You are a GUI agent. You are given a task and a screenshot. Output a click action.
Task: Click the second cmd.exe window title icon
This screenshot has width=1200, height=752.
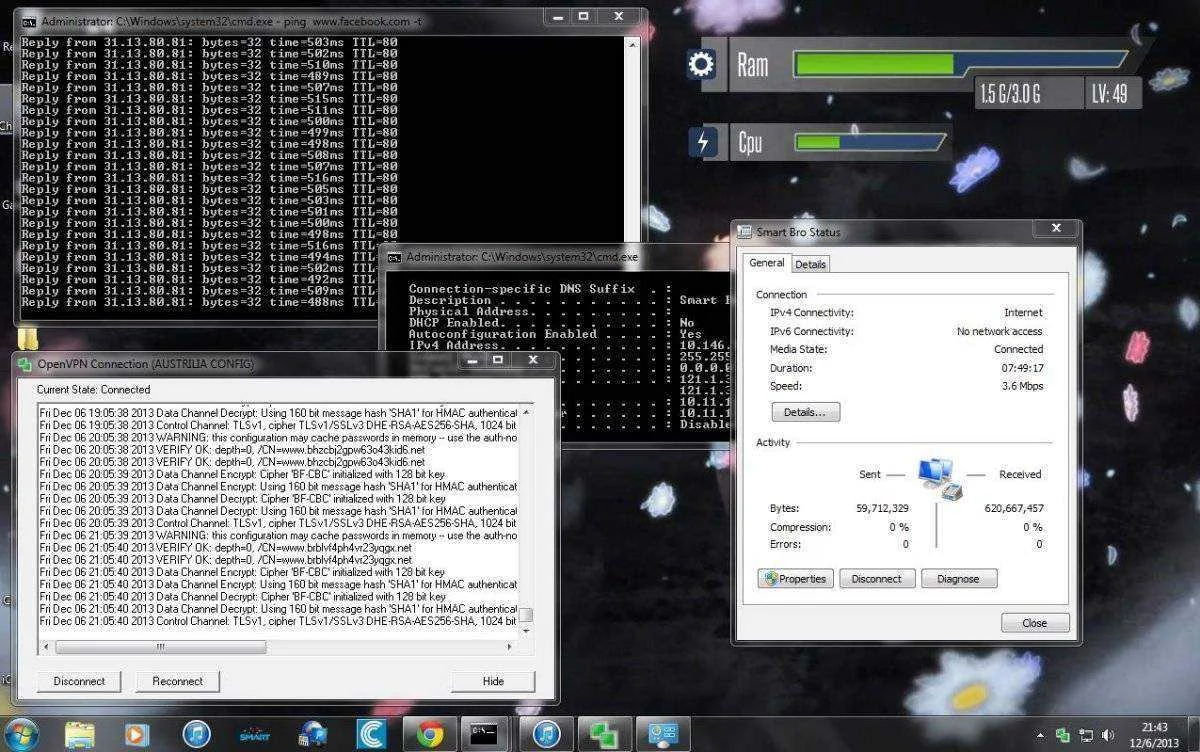(395, 257)
